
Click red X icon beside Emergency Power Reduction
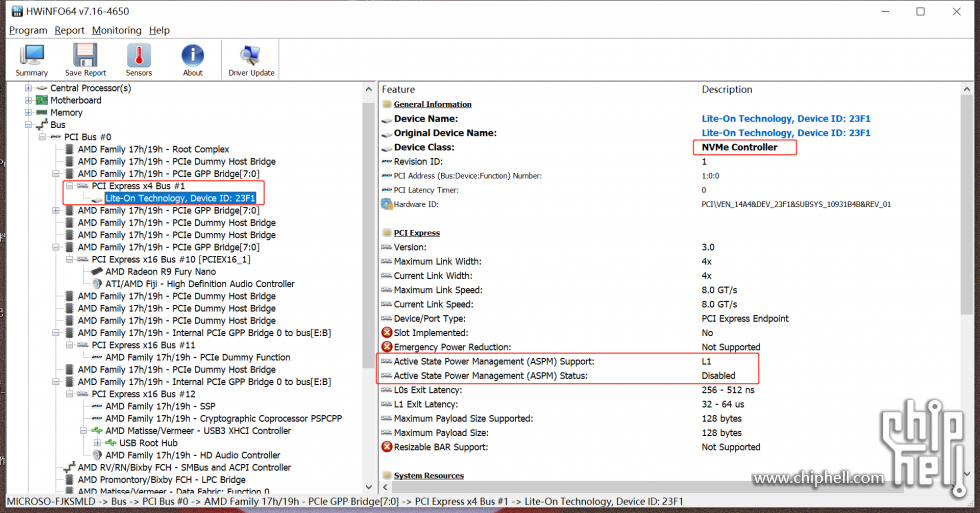[387, 347]
